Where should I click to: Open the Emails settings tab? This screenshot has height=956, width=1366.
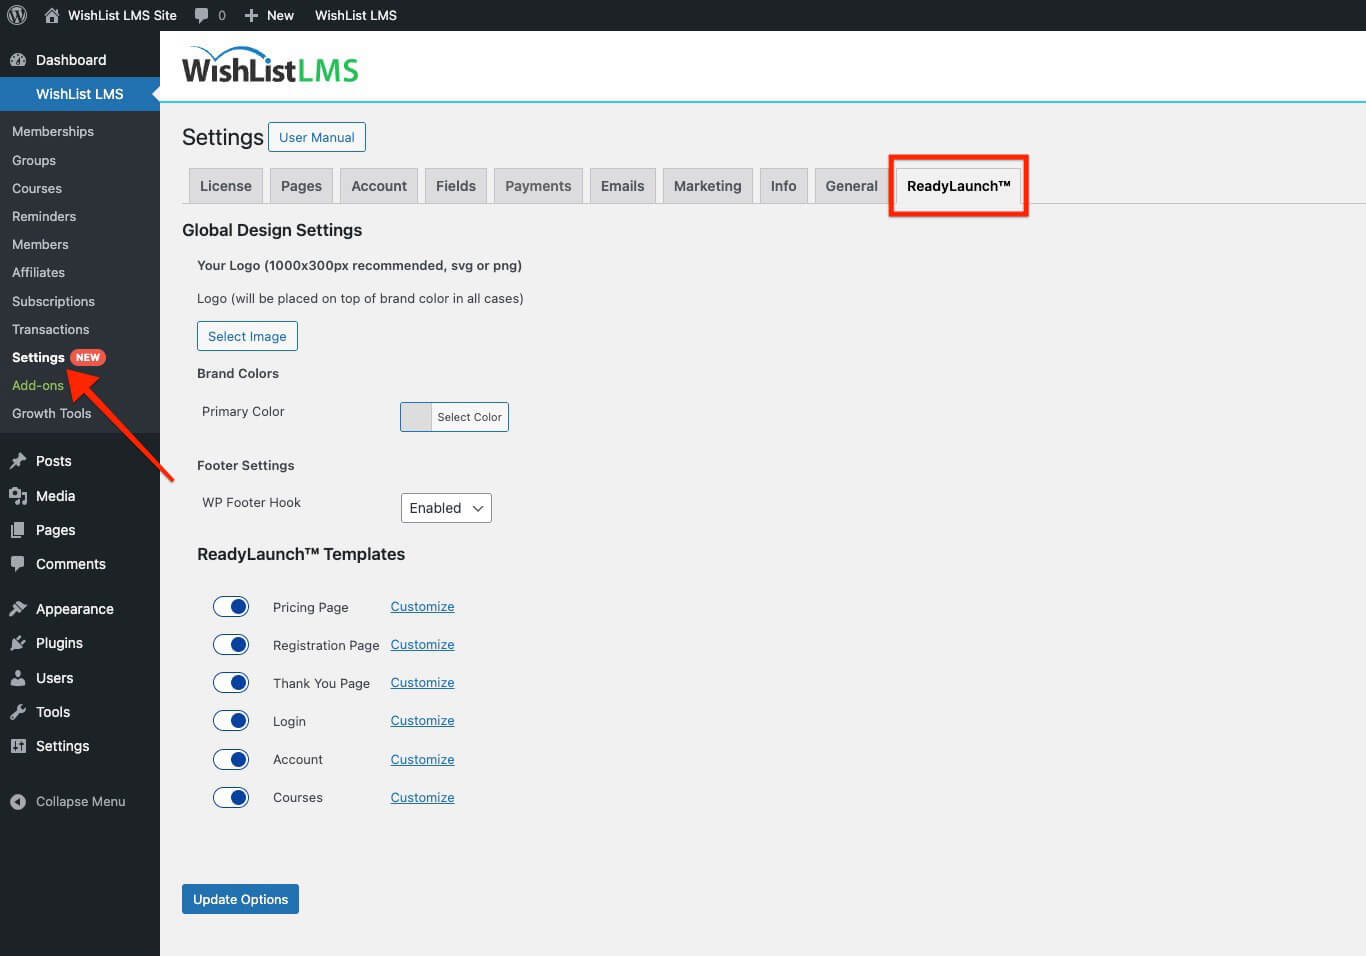(622, 185)
